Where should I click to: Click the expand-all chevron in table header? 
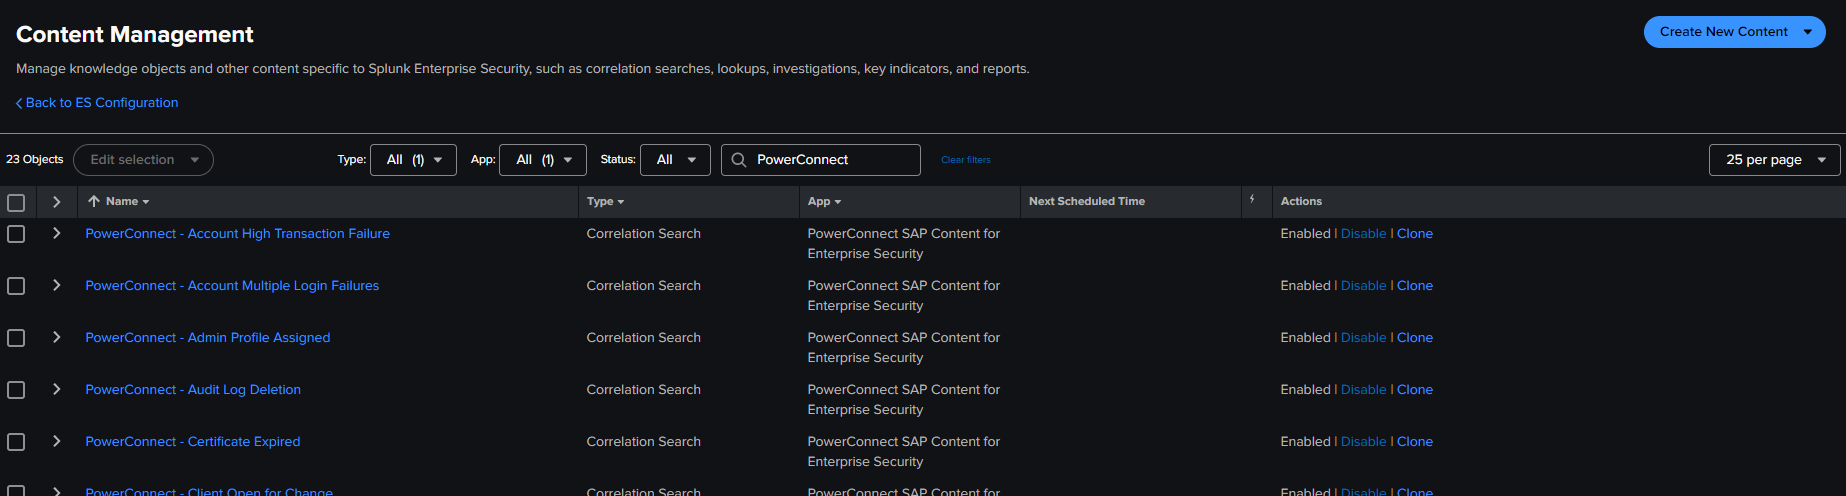click(57, 202)
